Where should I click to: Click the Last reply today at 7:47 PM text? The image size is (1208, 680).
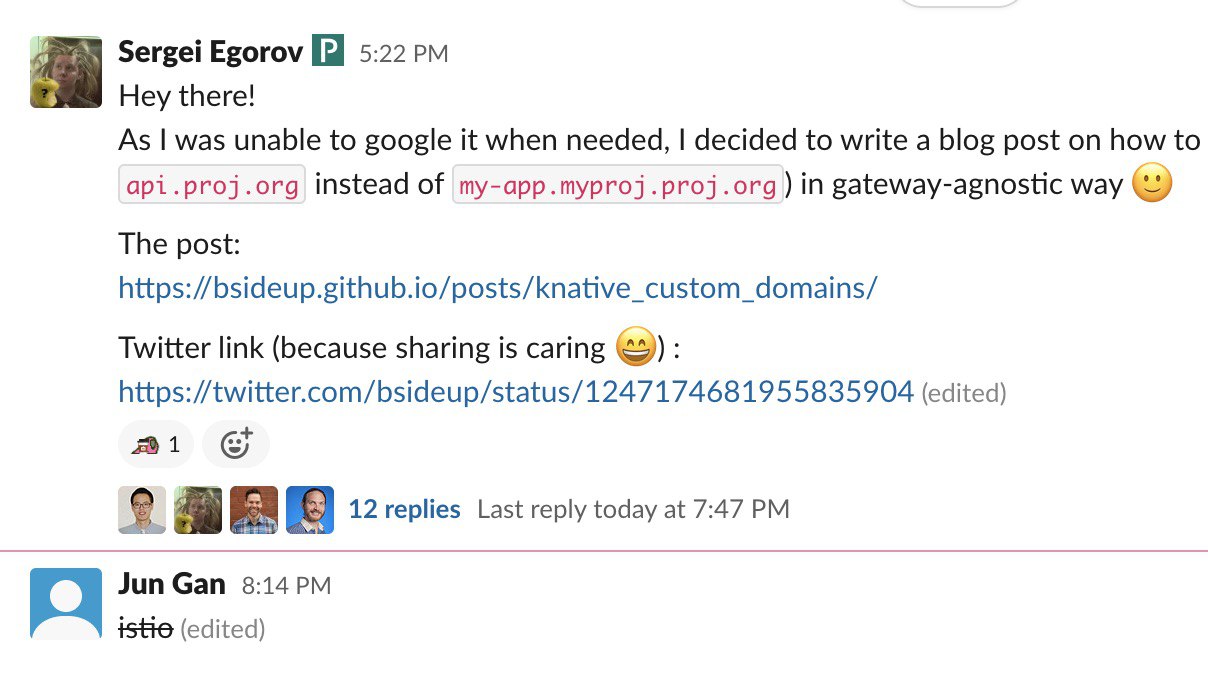coord(633,509)
